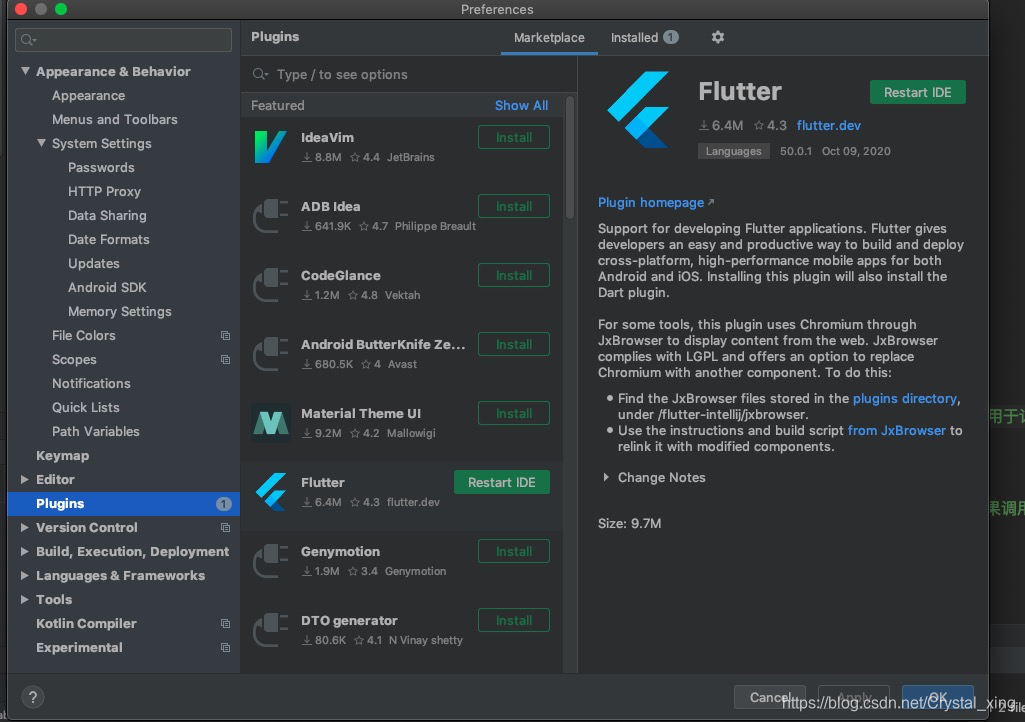
Task: Click the large Flutter logo in details
Action: (x=639, y=109)
